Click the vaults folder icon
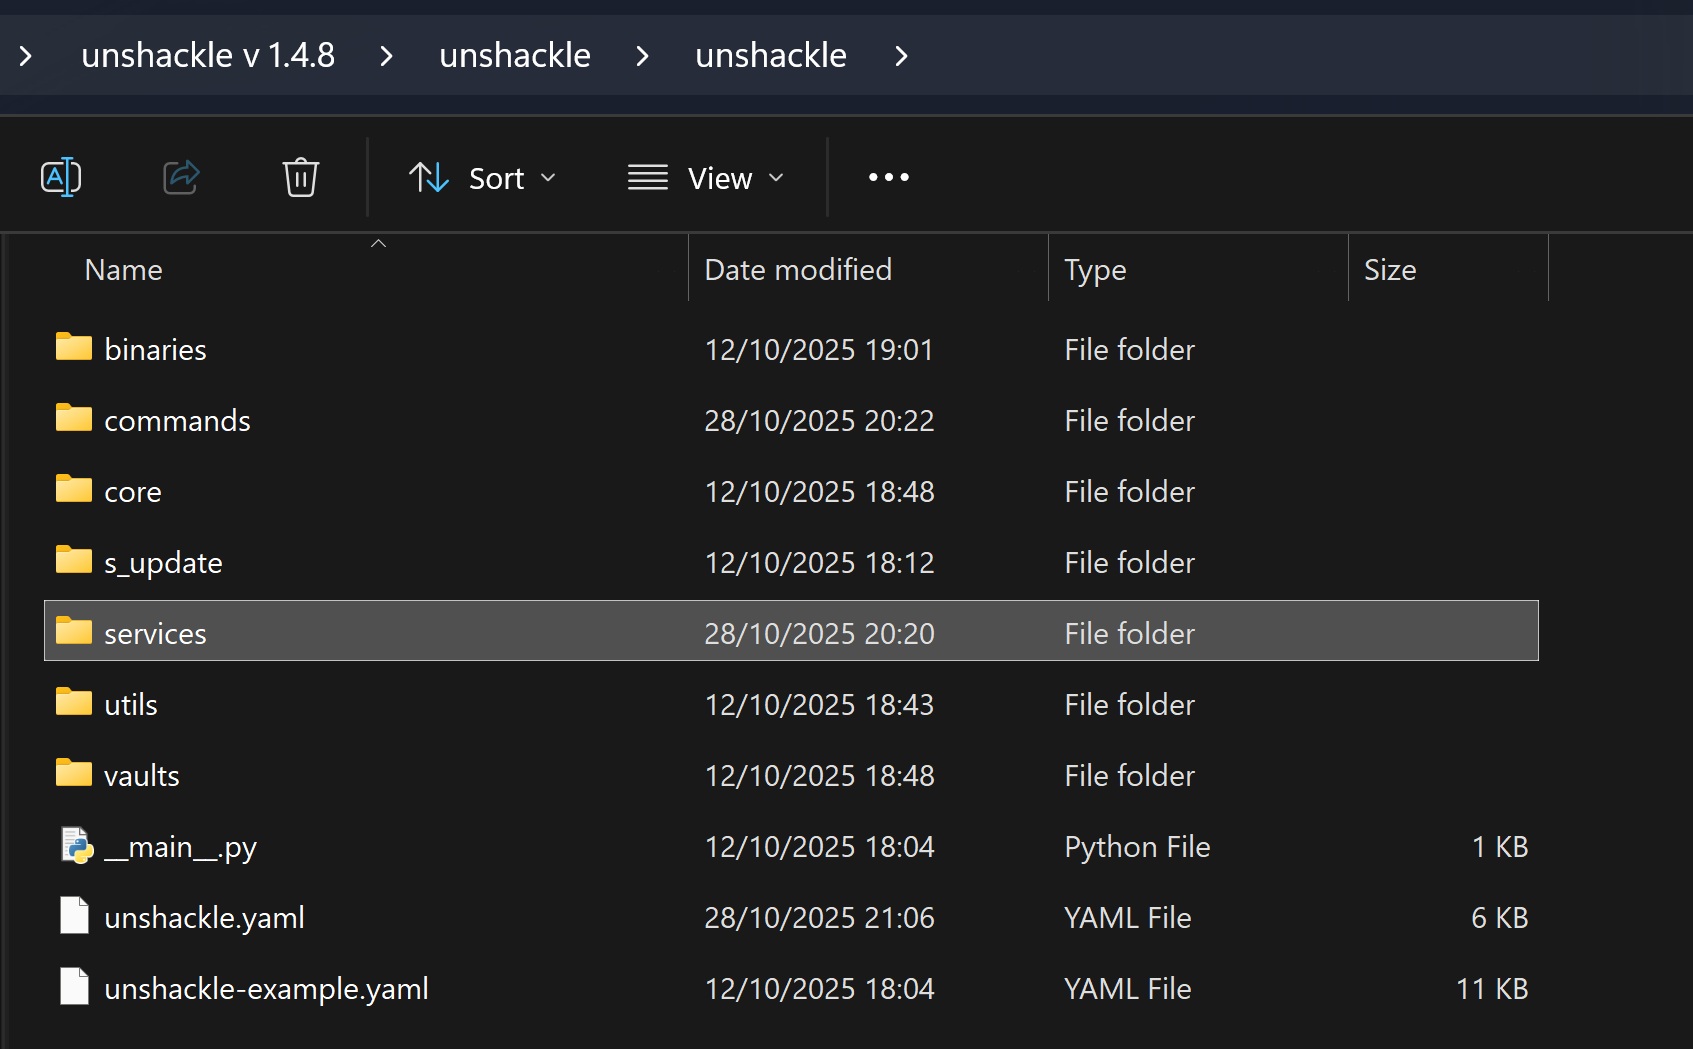The width and height of the screenshot is (1693, 1049). click(74, 774)
